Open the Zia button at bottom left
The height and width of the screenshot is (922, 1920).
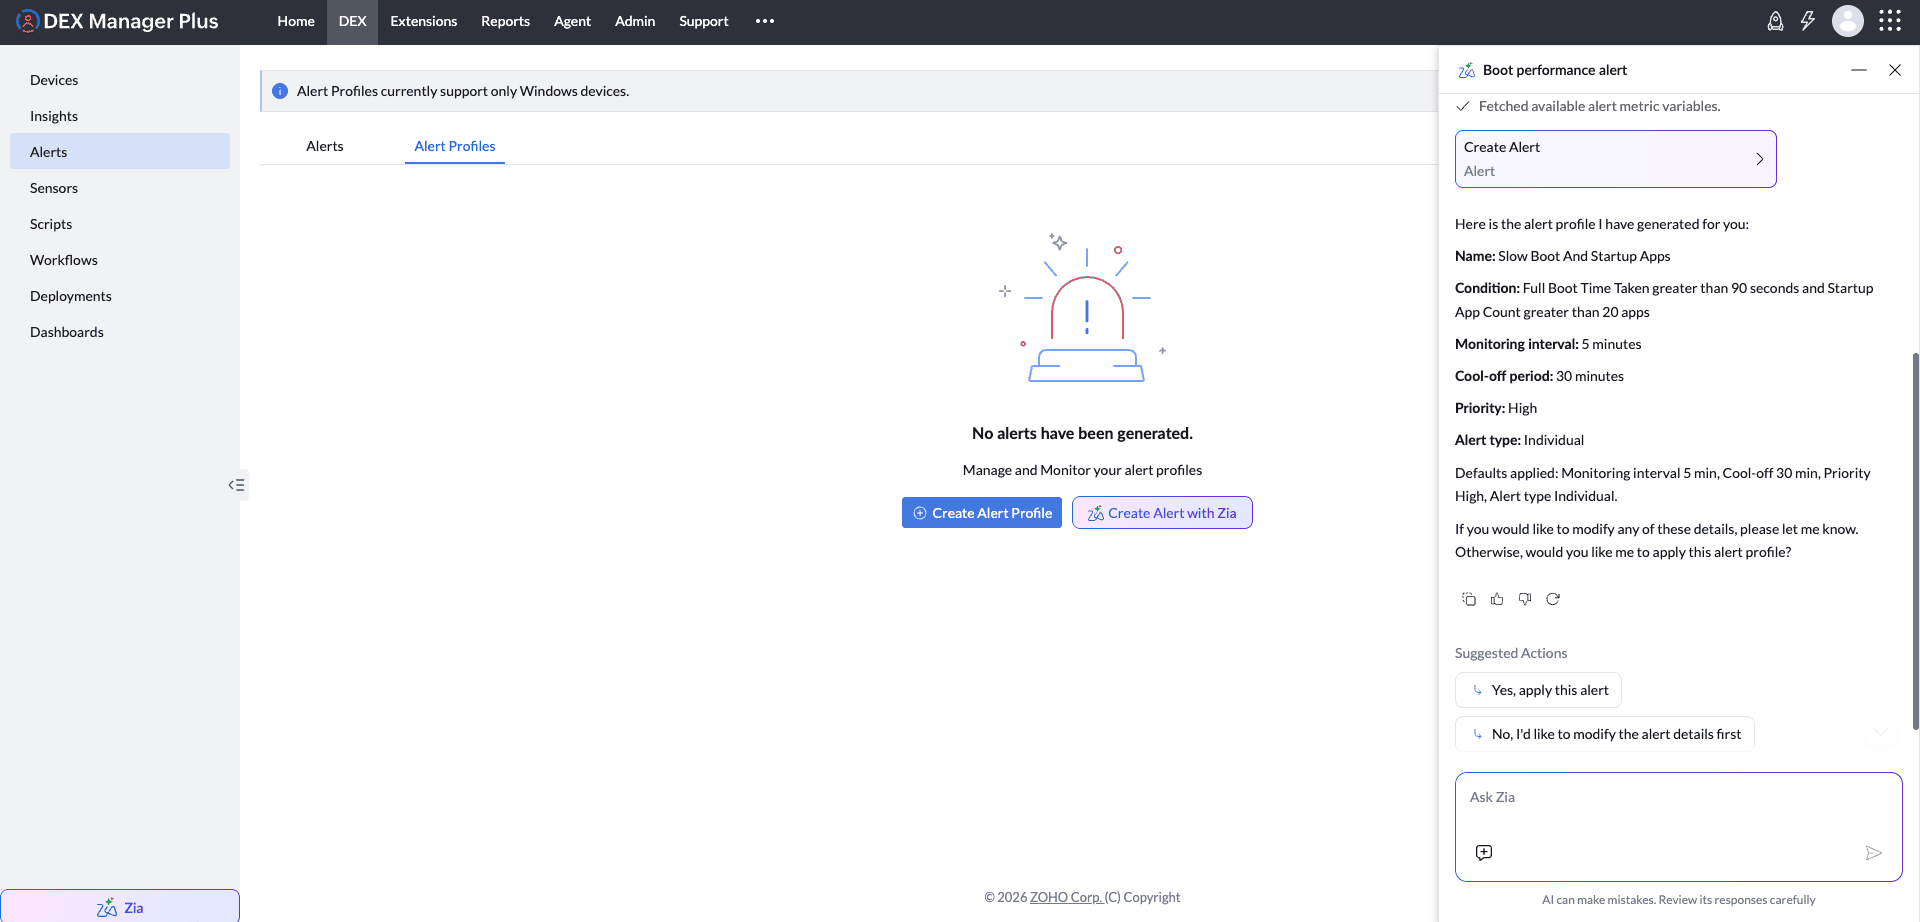pyautogui.click(x=120, y=907)
